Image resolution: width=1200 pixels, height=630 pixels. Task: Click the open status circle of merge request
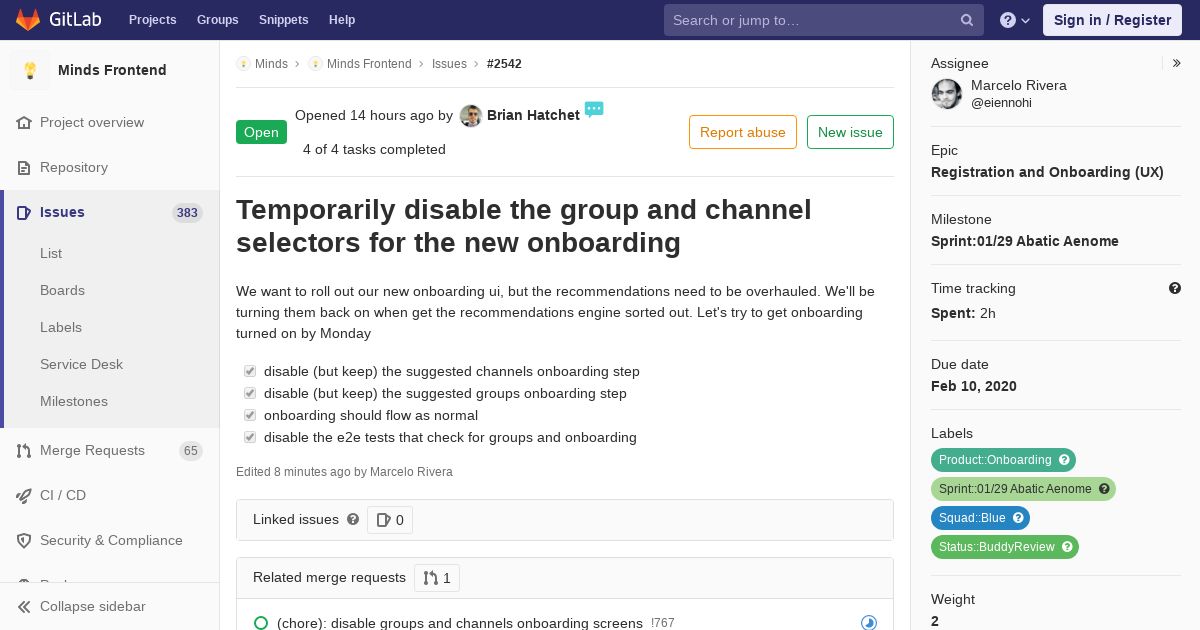[x=261, y=623]
